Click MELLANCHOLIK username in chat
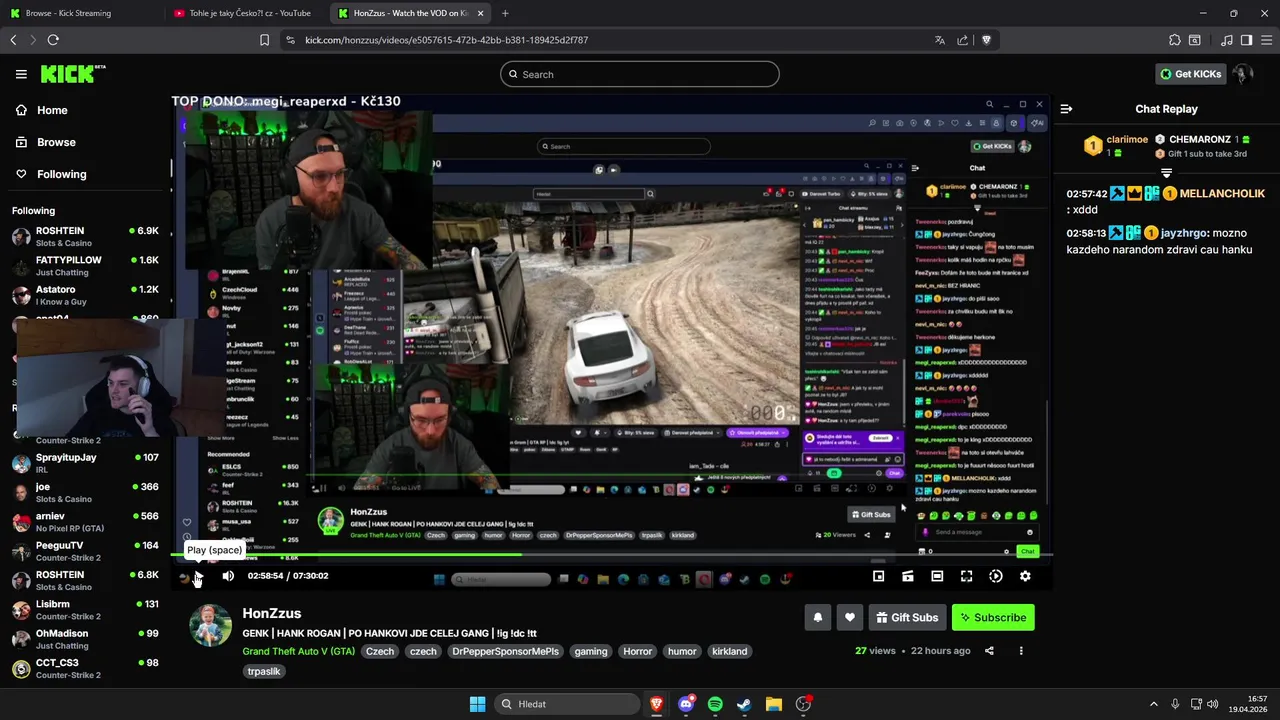1280x720 pixels. coord(1222,194)
